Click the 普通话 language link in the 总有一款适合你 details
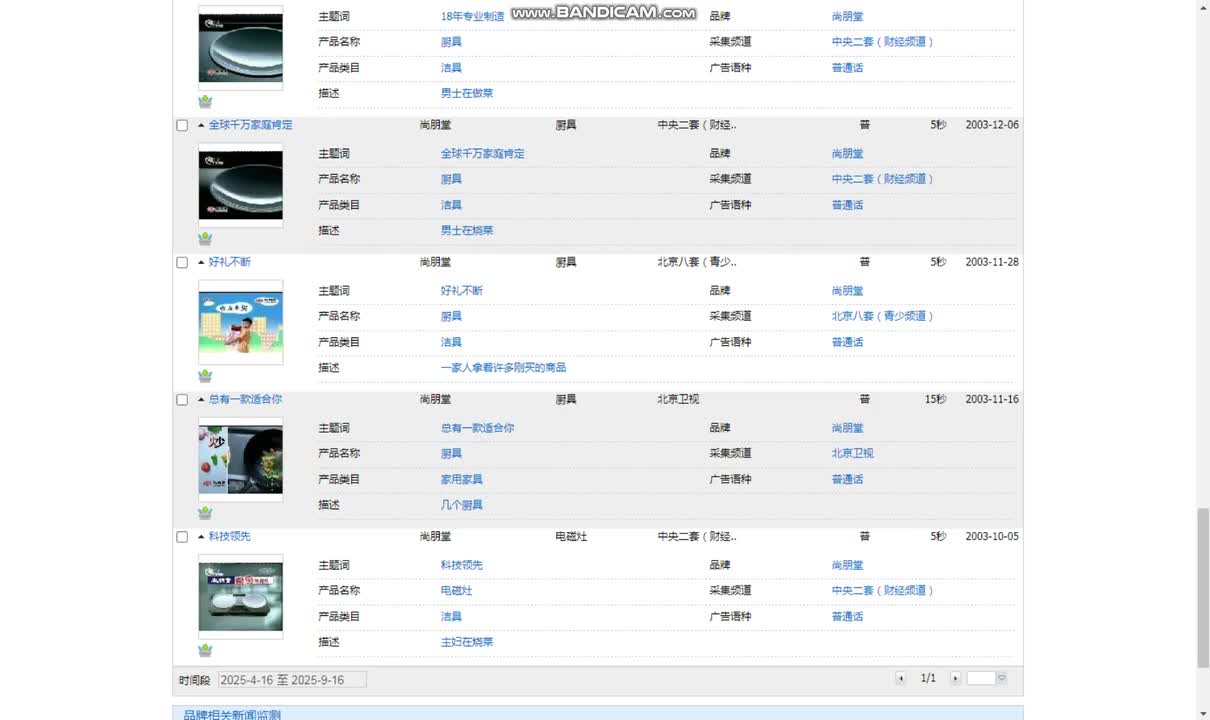Image resolution: width=1210 pixels, height=720 pixels. 847,479
